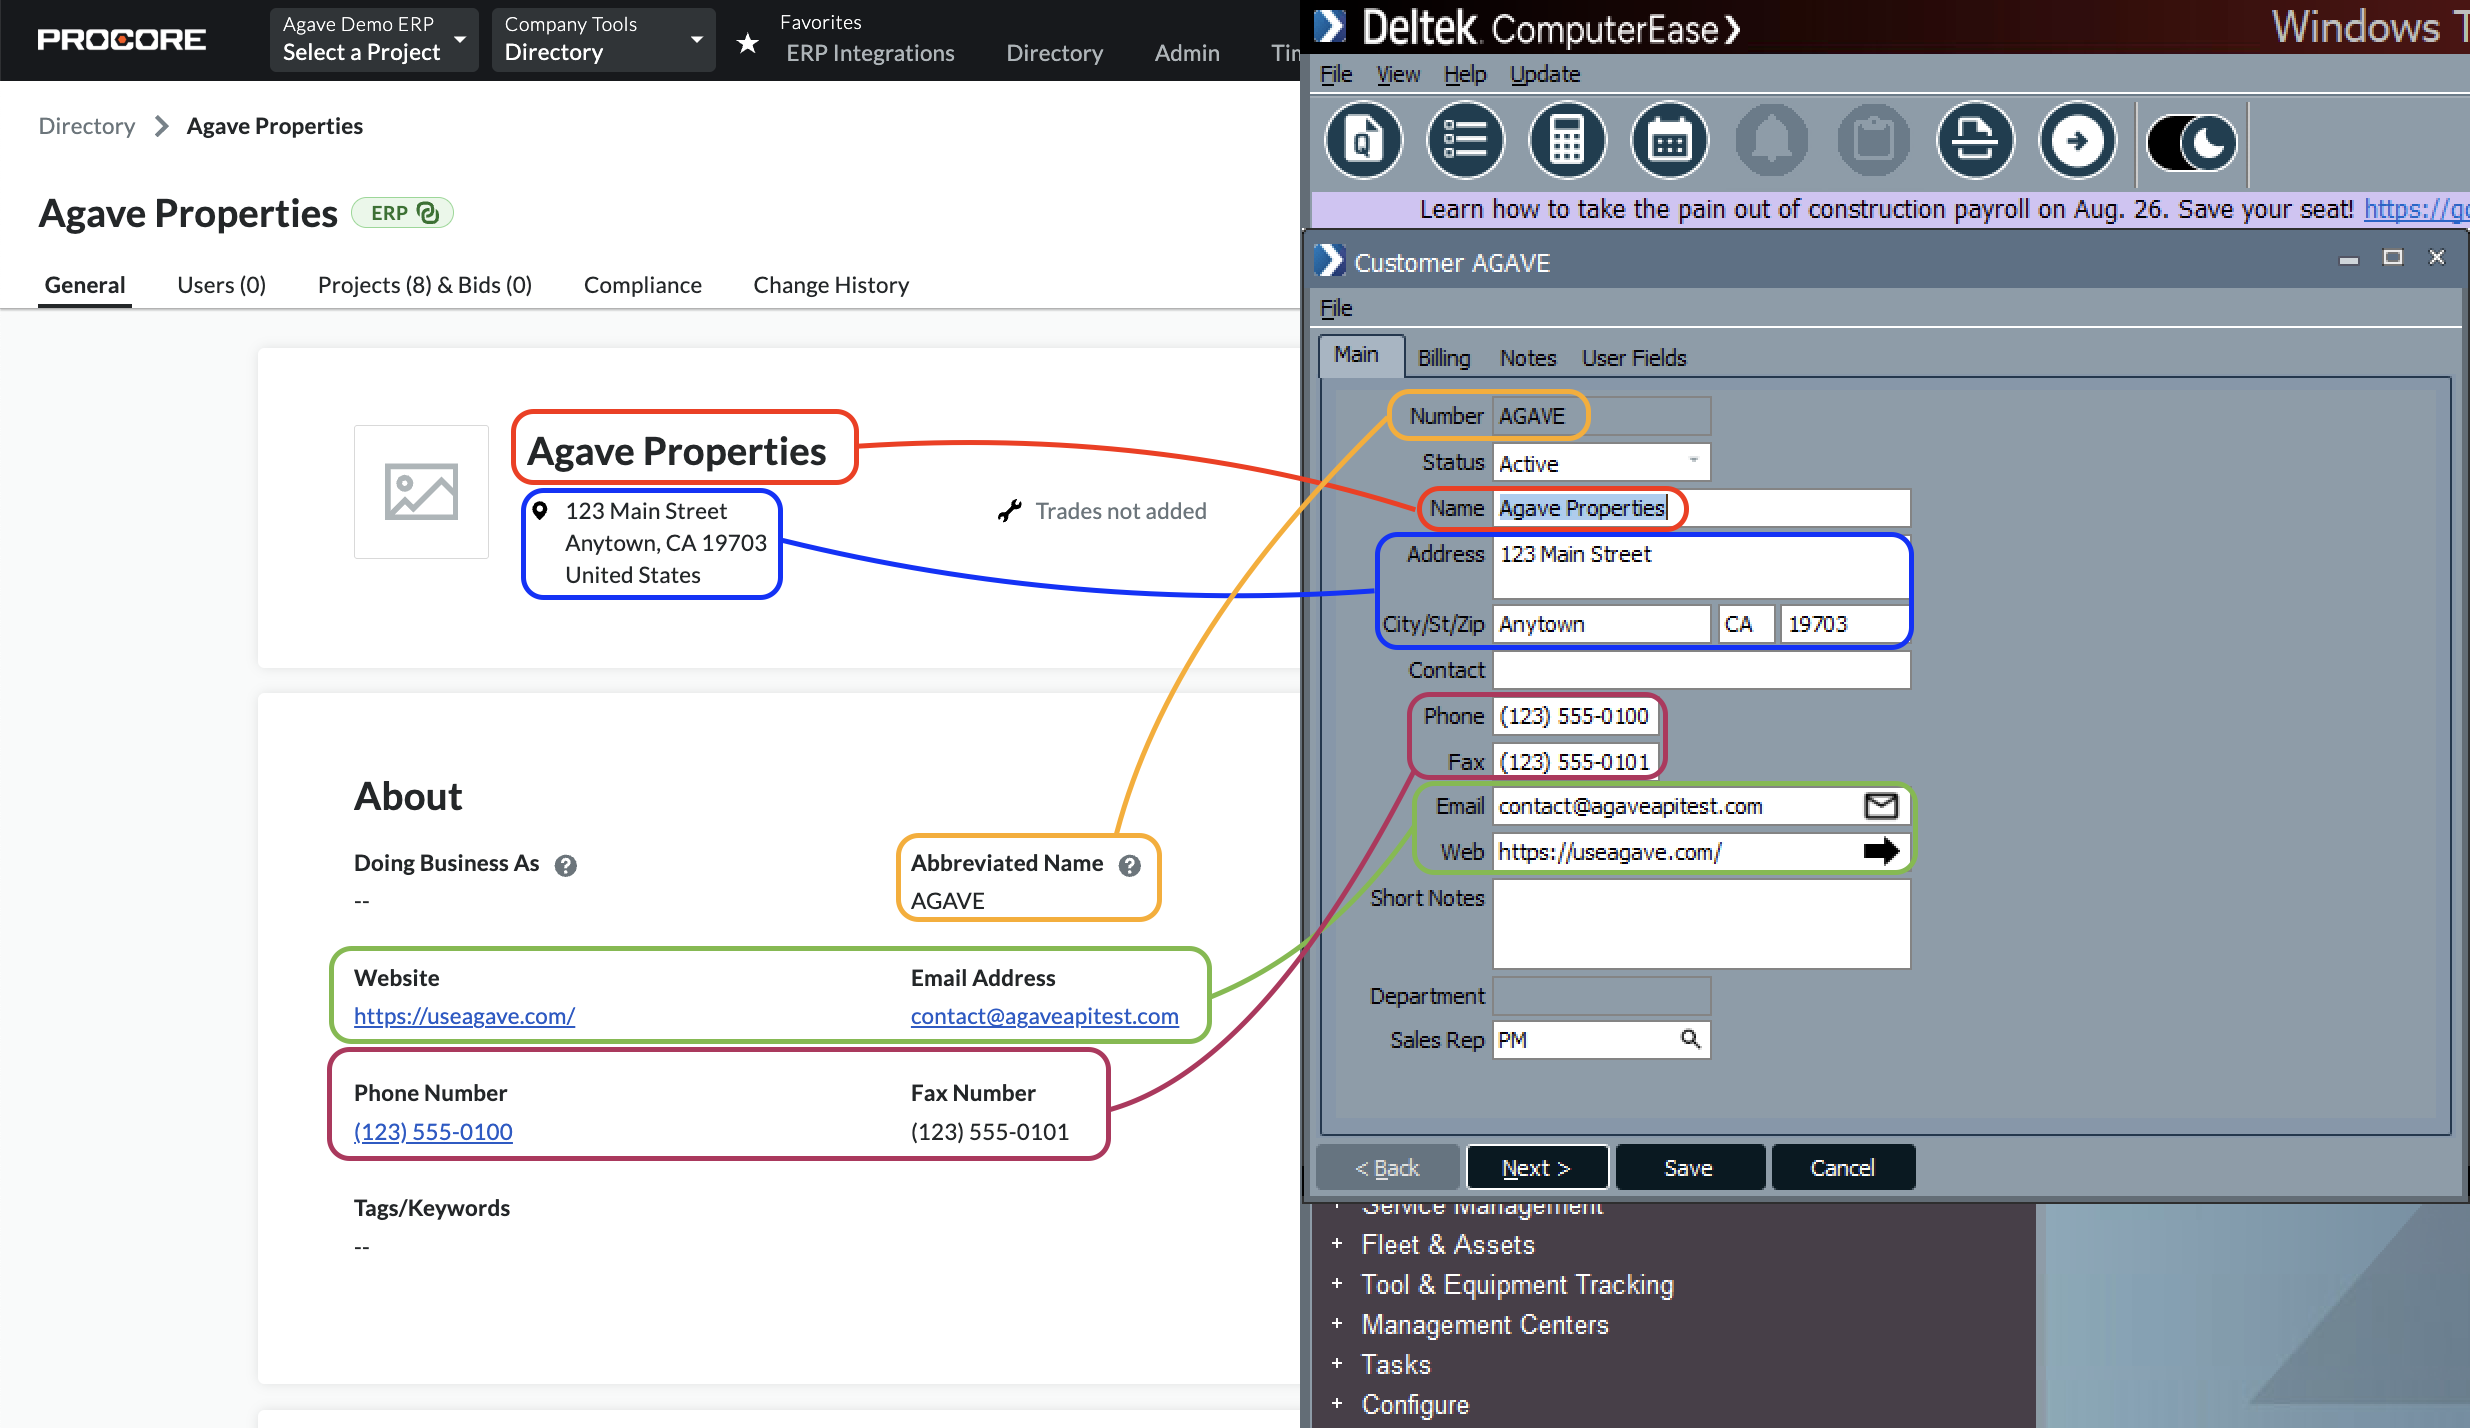Expand Management Centers tree item
The height and width of the screenshot is (1428, 2470).
pos(1337,1323)
